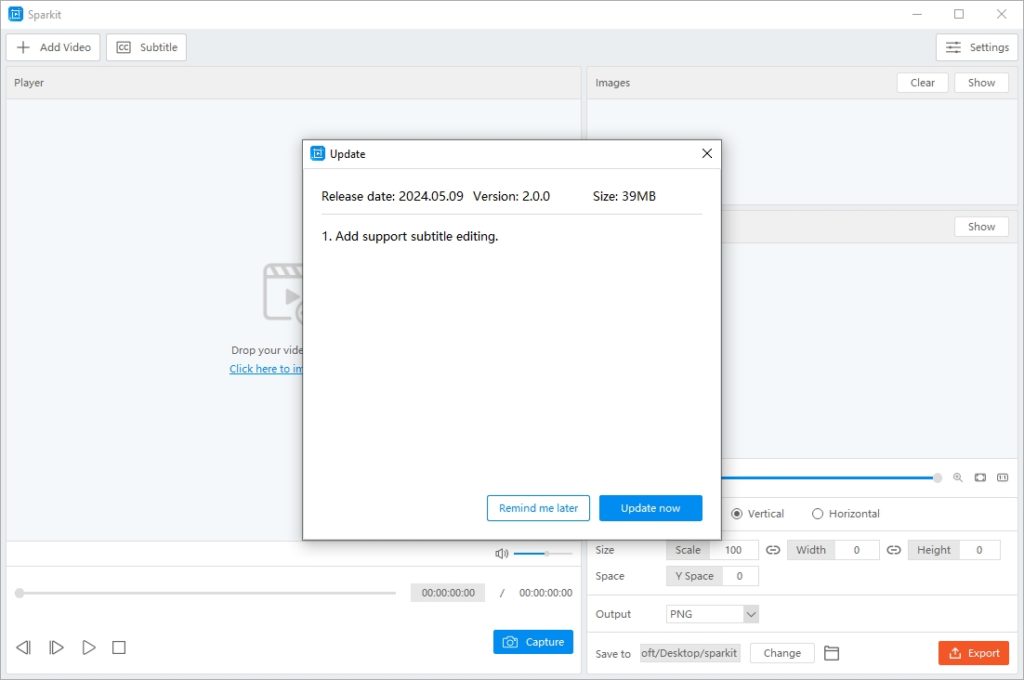Click the zoom magnifier icon
Image resolution: width=1024 pixels, height=680 pixels.
(957, 478)
